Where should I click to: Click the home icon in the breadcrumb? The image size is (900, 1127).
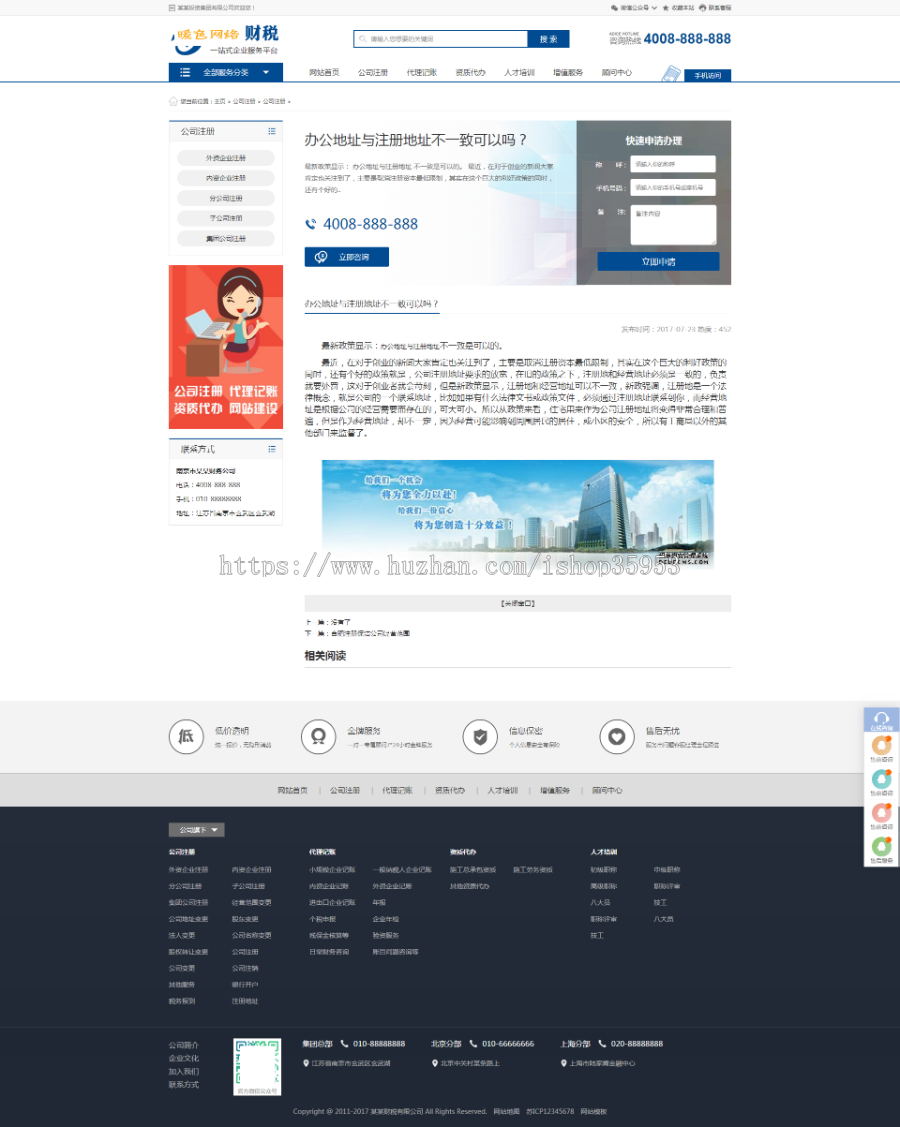tap(173, 101)
